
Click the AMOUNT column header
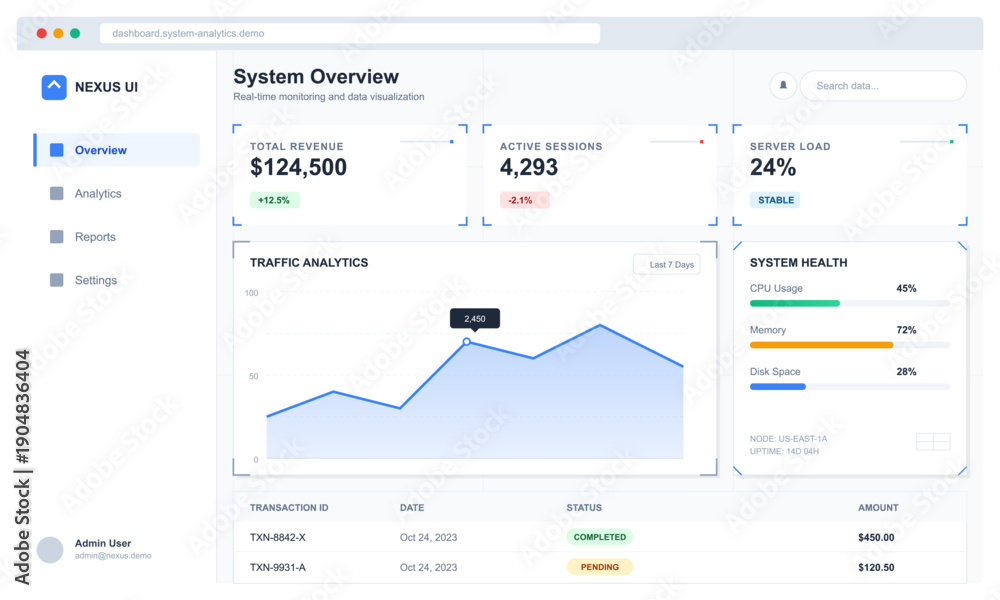pos(878,508)
